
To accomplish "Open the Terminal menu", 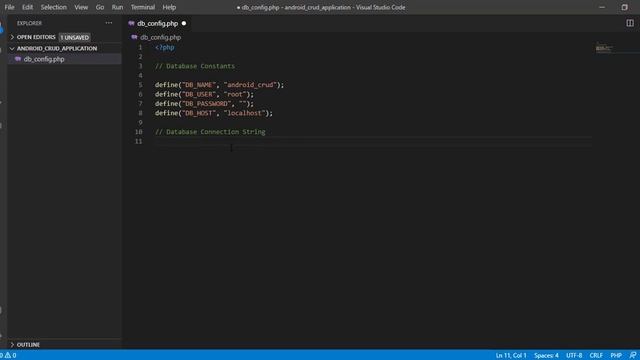I will click(x=142, y=7).
